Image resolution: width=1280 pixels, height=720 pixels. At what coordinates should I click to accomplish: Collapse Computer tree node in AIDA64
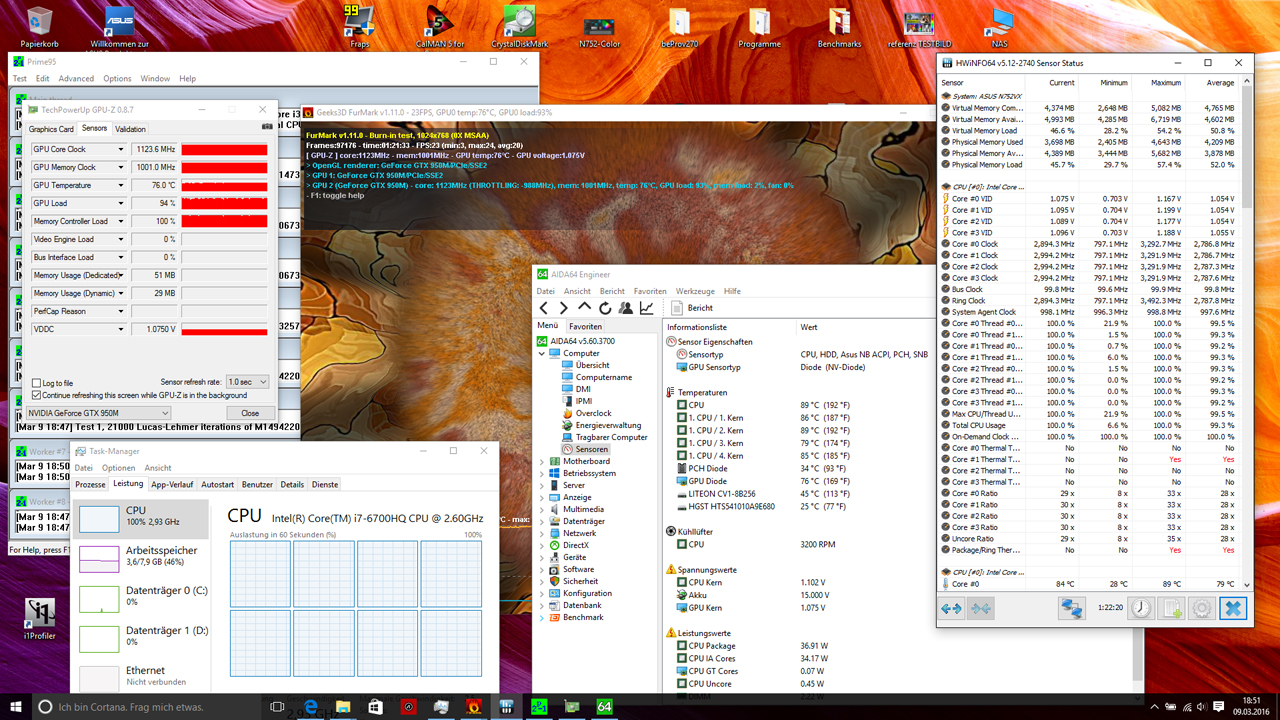click(543, 353)
